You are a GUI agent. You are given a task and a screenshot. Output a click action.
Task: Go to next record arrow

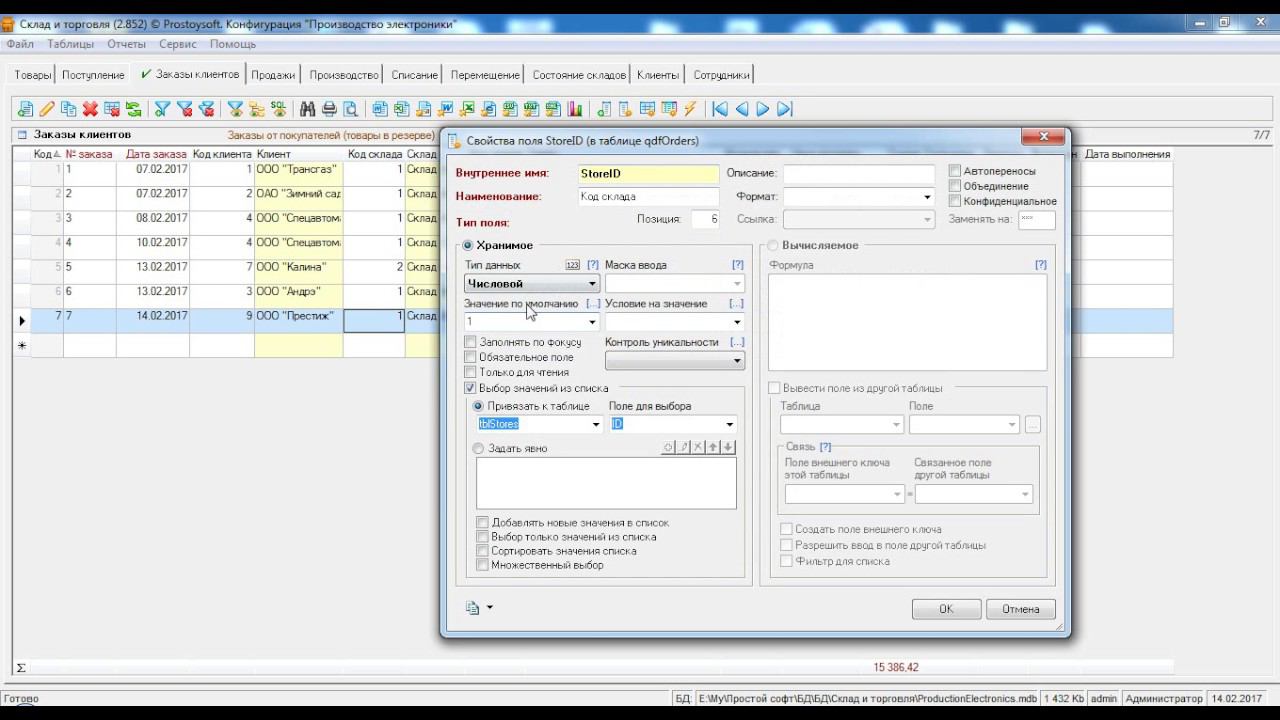pyautogui.click(x=763, y=109)
